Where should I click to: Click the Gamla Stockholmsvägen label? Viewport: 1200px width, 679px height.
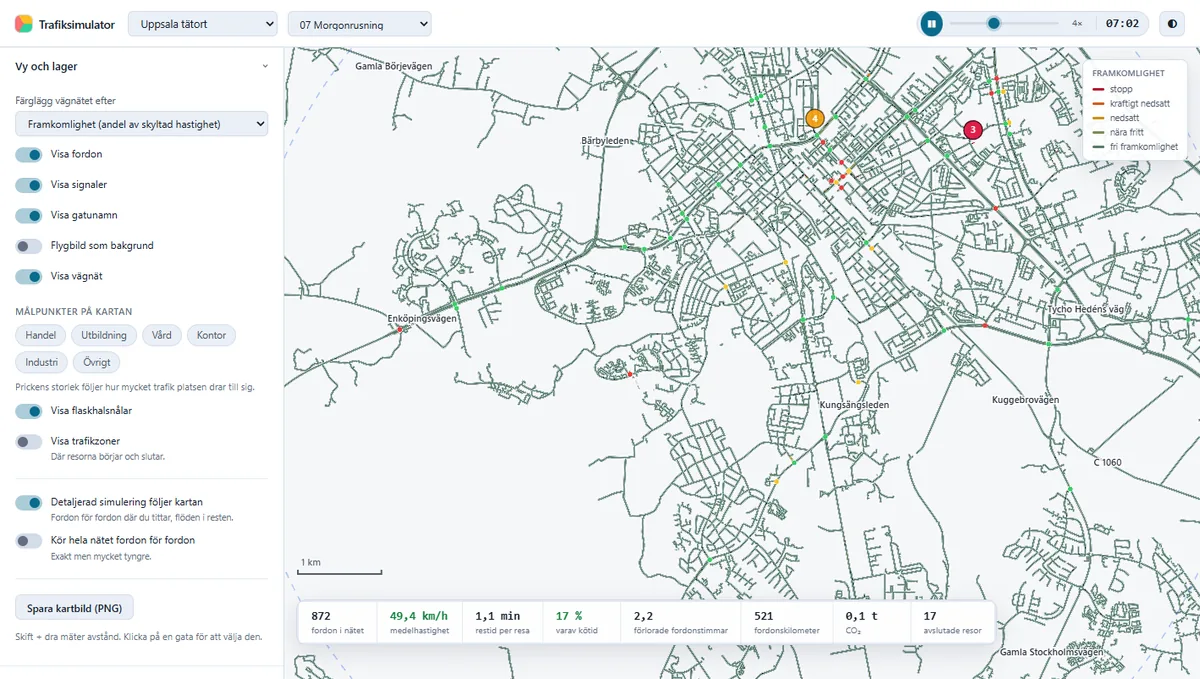pos(1052,652)
